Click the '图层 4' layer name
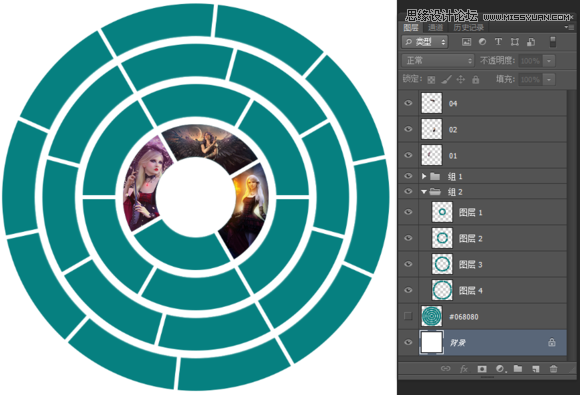Viewport: 580px width, 395px height. [471, 290]
